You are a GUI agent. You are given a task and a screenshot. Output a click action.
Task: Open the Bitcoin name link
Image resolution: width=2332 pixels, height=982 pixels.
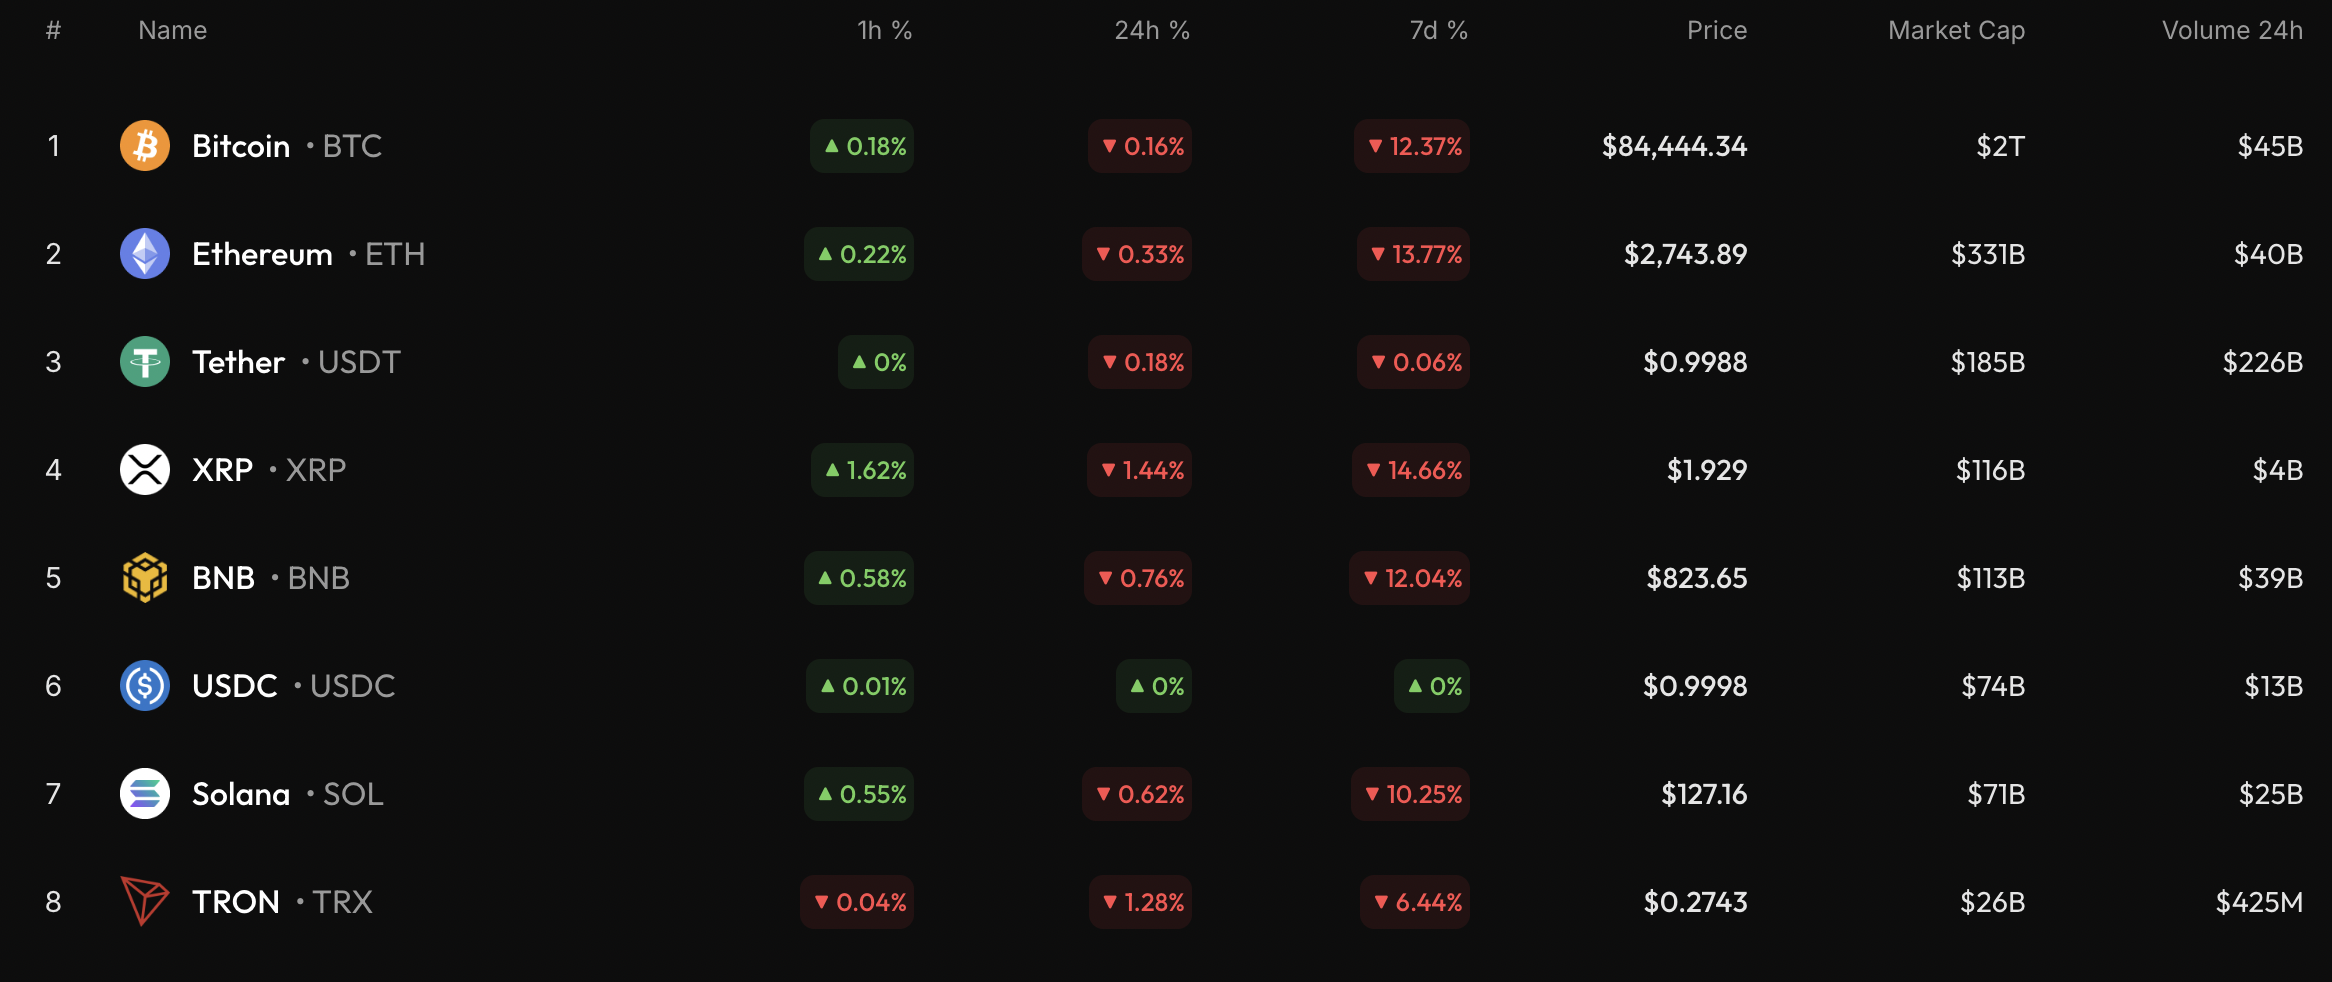pyautogui.click(x=241, y=146)
